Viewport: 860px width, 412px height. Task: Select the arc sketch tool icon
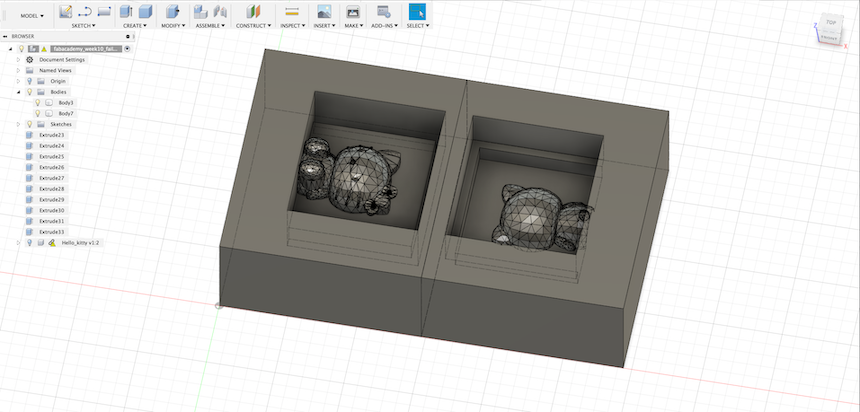(85, 11)
